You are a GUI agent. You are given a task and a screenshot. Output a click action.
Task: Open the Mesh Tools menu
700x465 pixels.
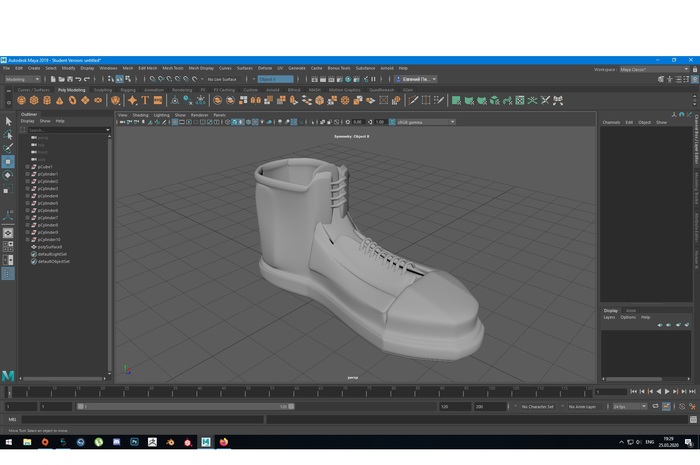click(172, 68)
